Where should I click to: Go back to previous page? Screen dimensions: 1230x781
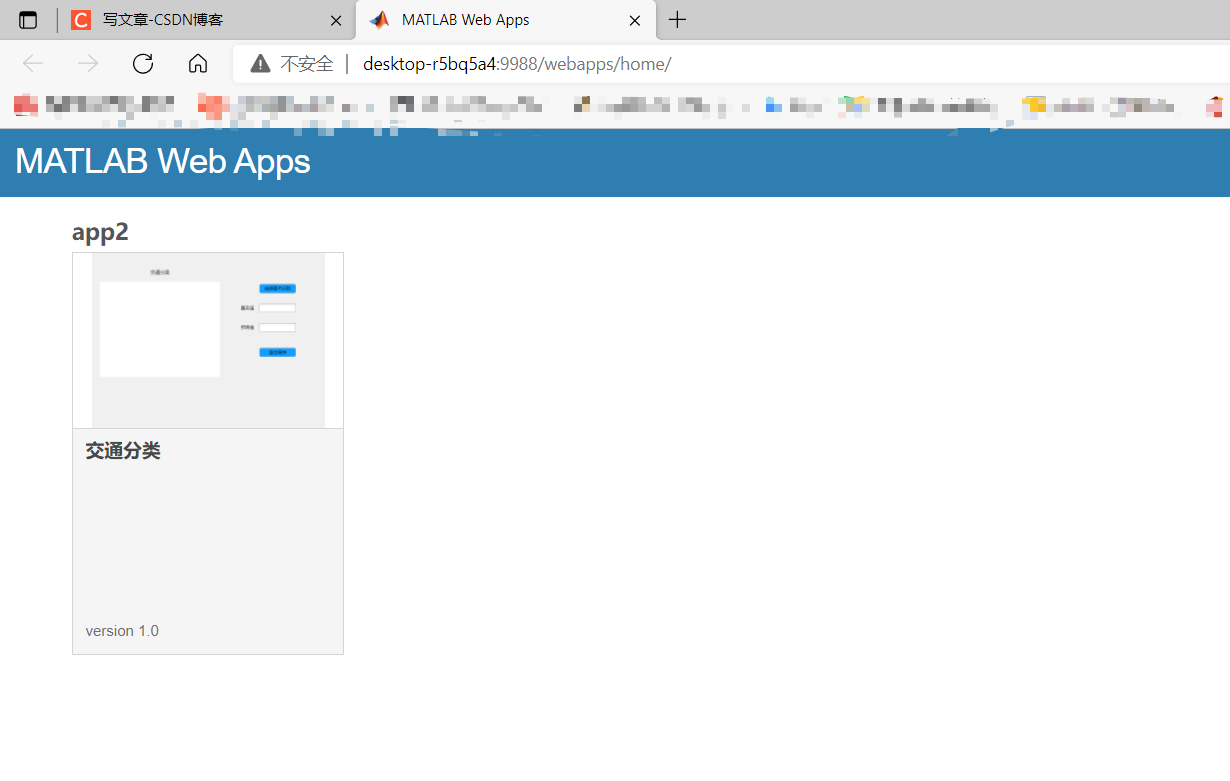(33, 64)
